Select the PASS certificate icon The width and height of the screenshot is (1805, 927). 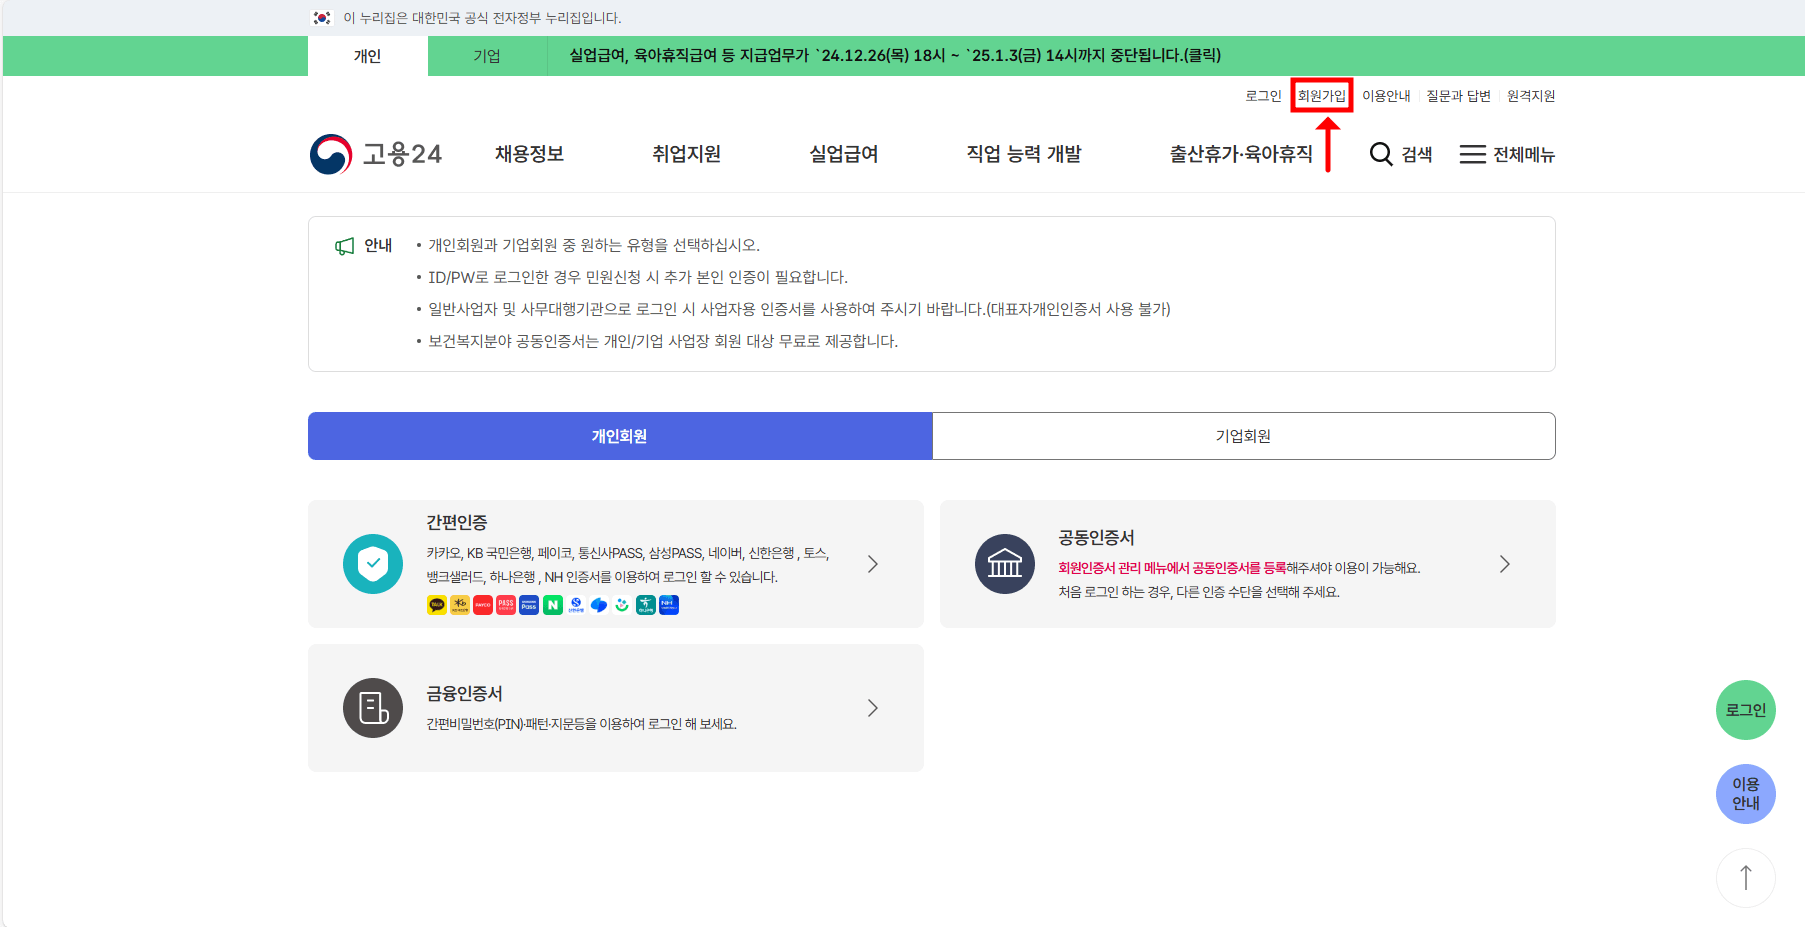click(x=506, y=605)
